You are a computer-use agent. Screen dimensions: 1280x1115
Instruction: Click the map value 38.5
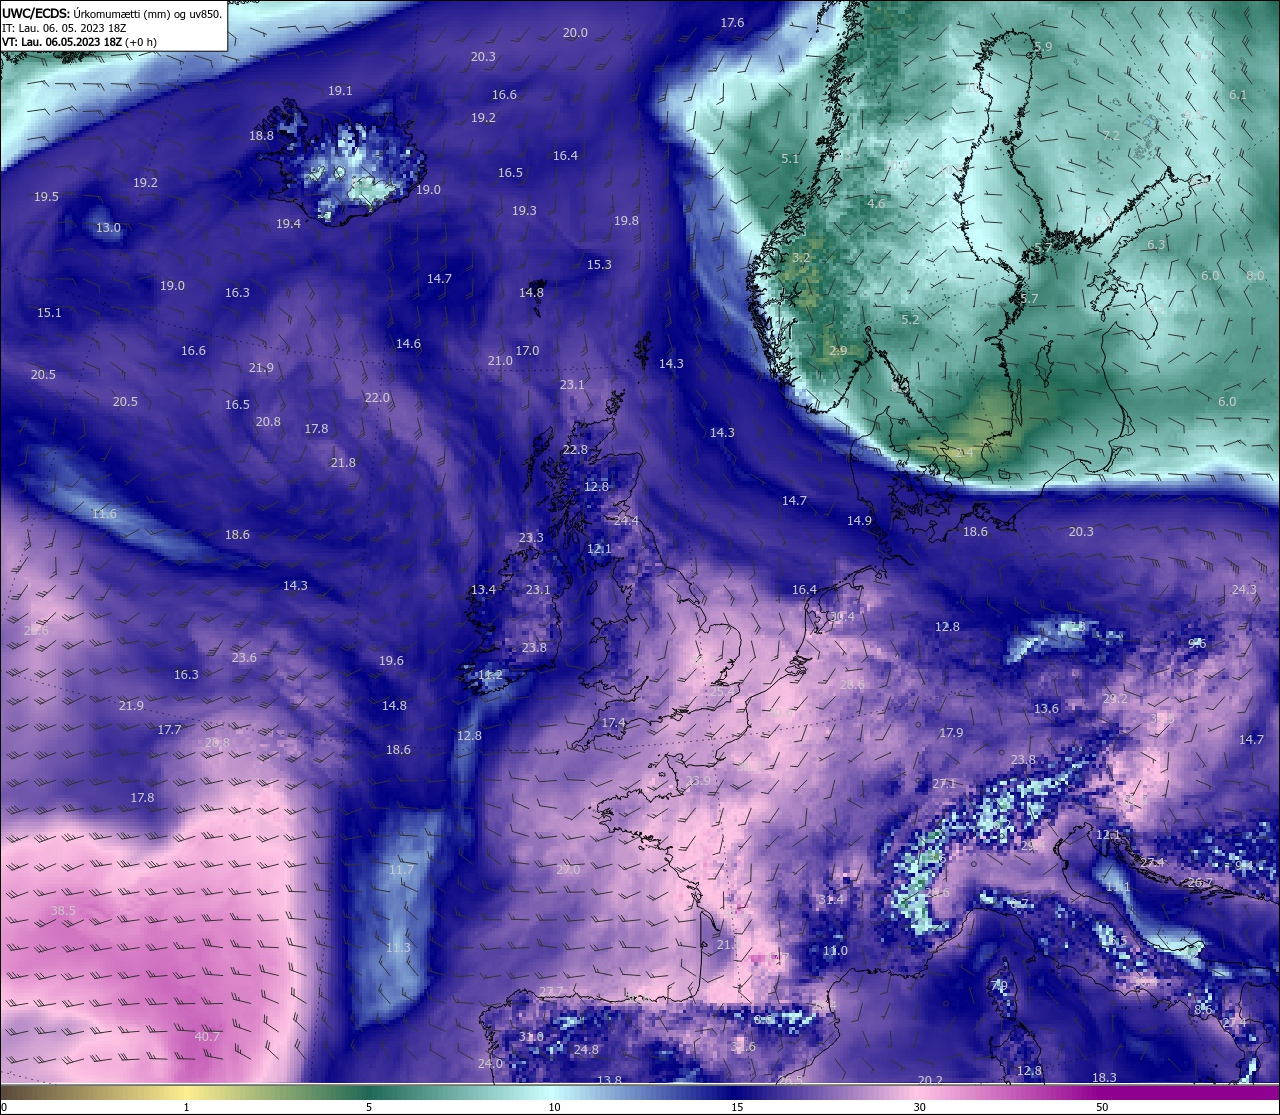pyautogui.click(x=63, y=911)
